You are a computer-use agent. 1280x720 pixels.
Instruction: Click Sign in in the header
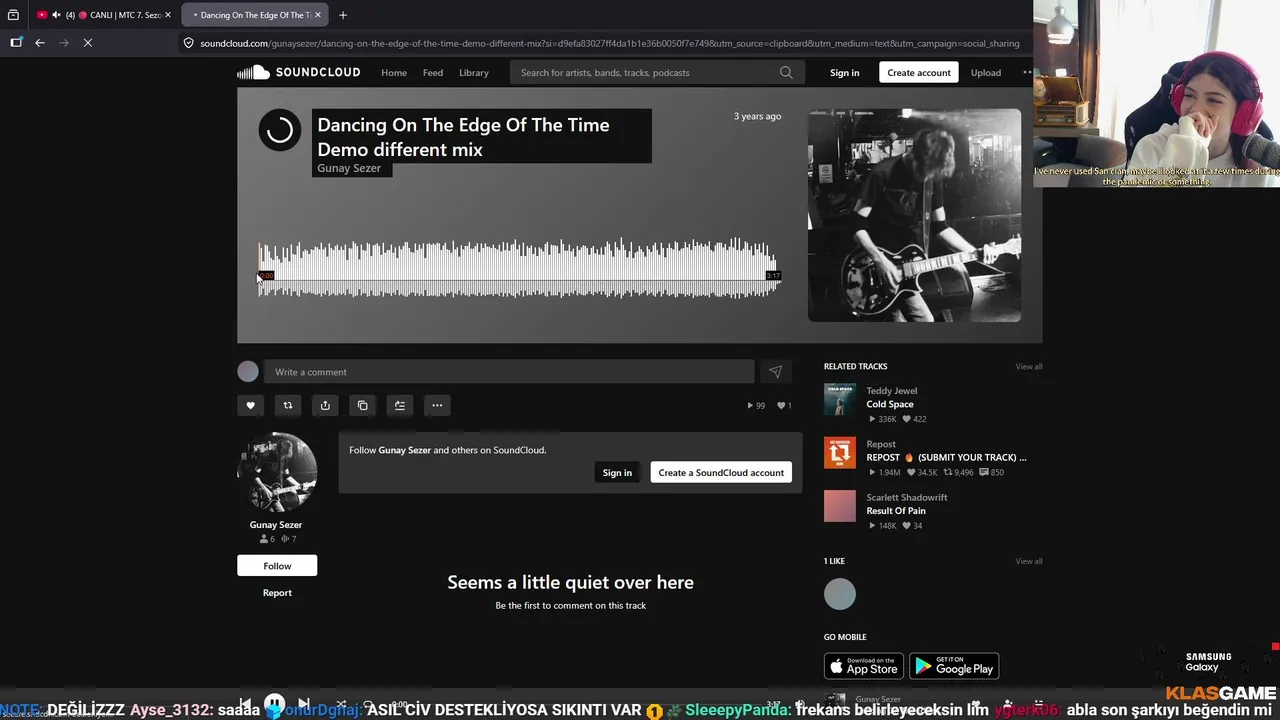(844, 72)
